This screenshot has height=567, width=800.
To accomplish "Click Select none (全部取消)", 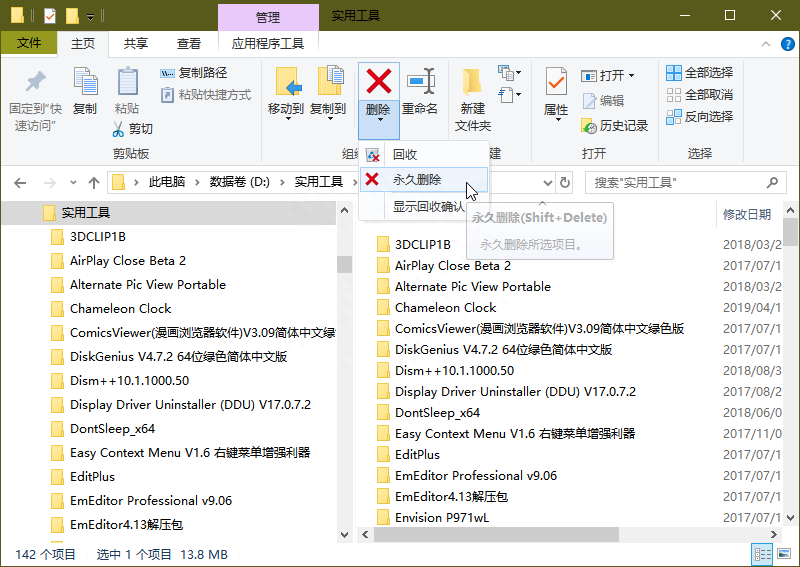I will 699,95.
